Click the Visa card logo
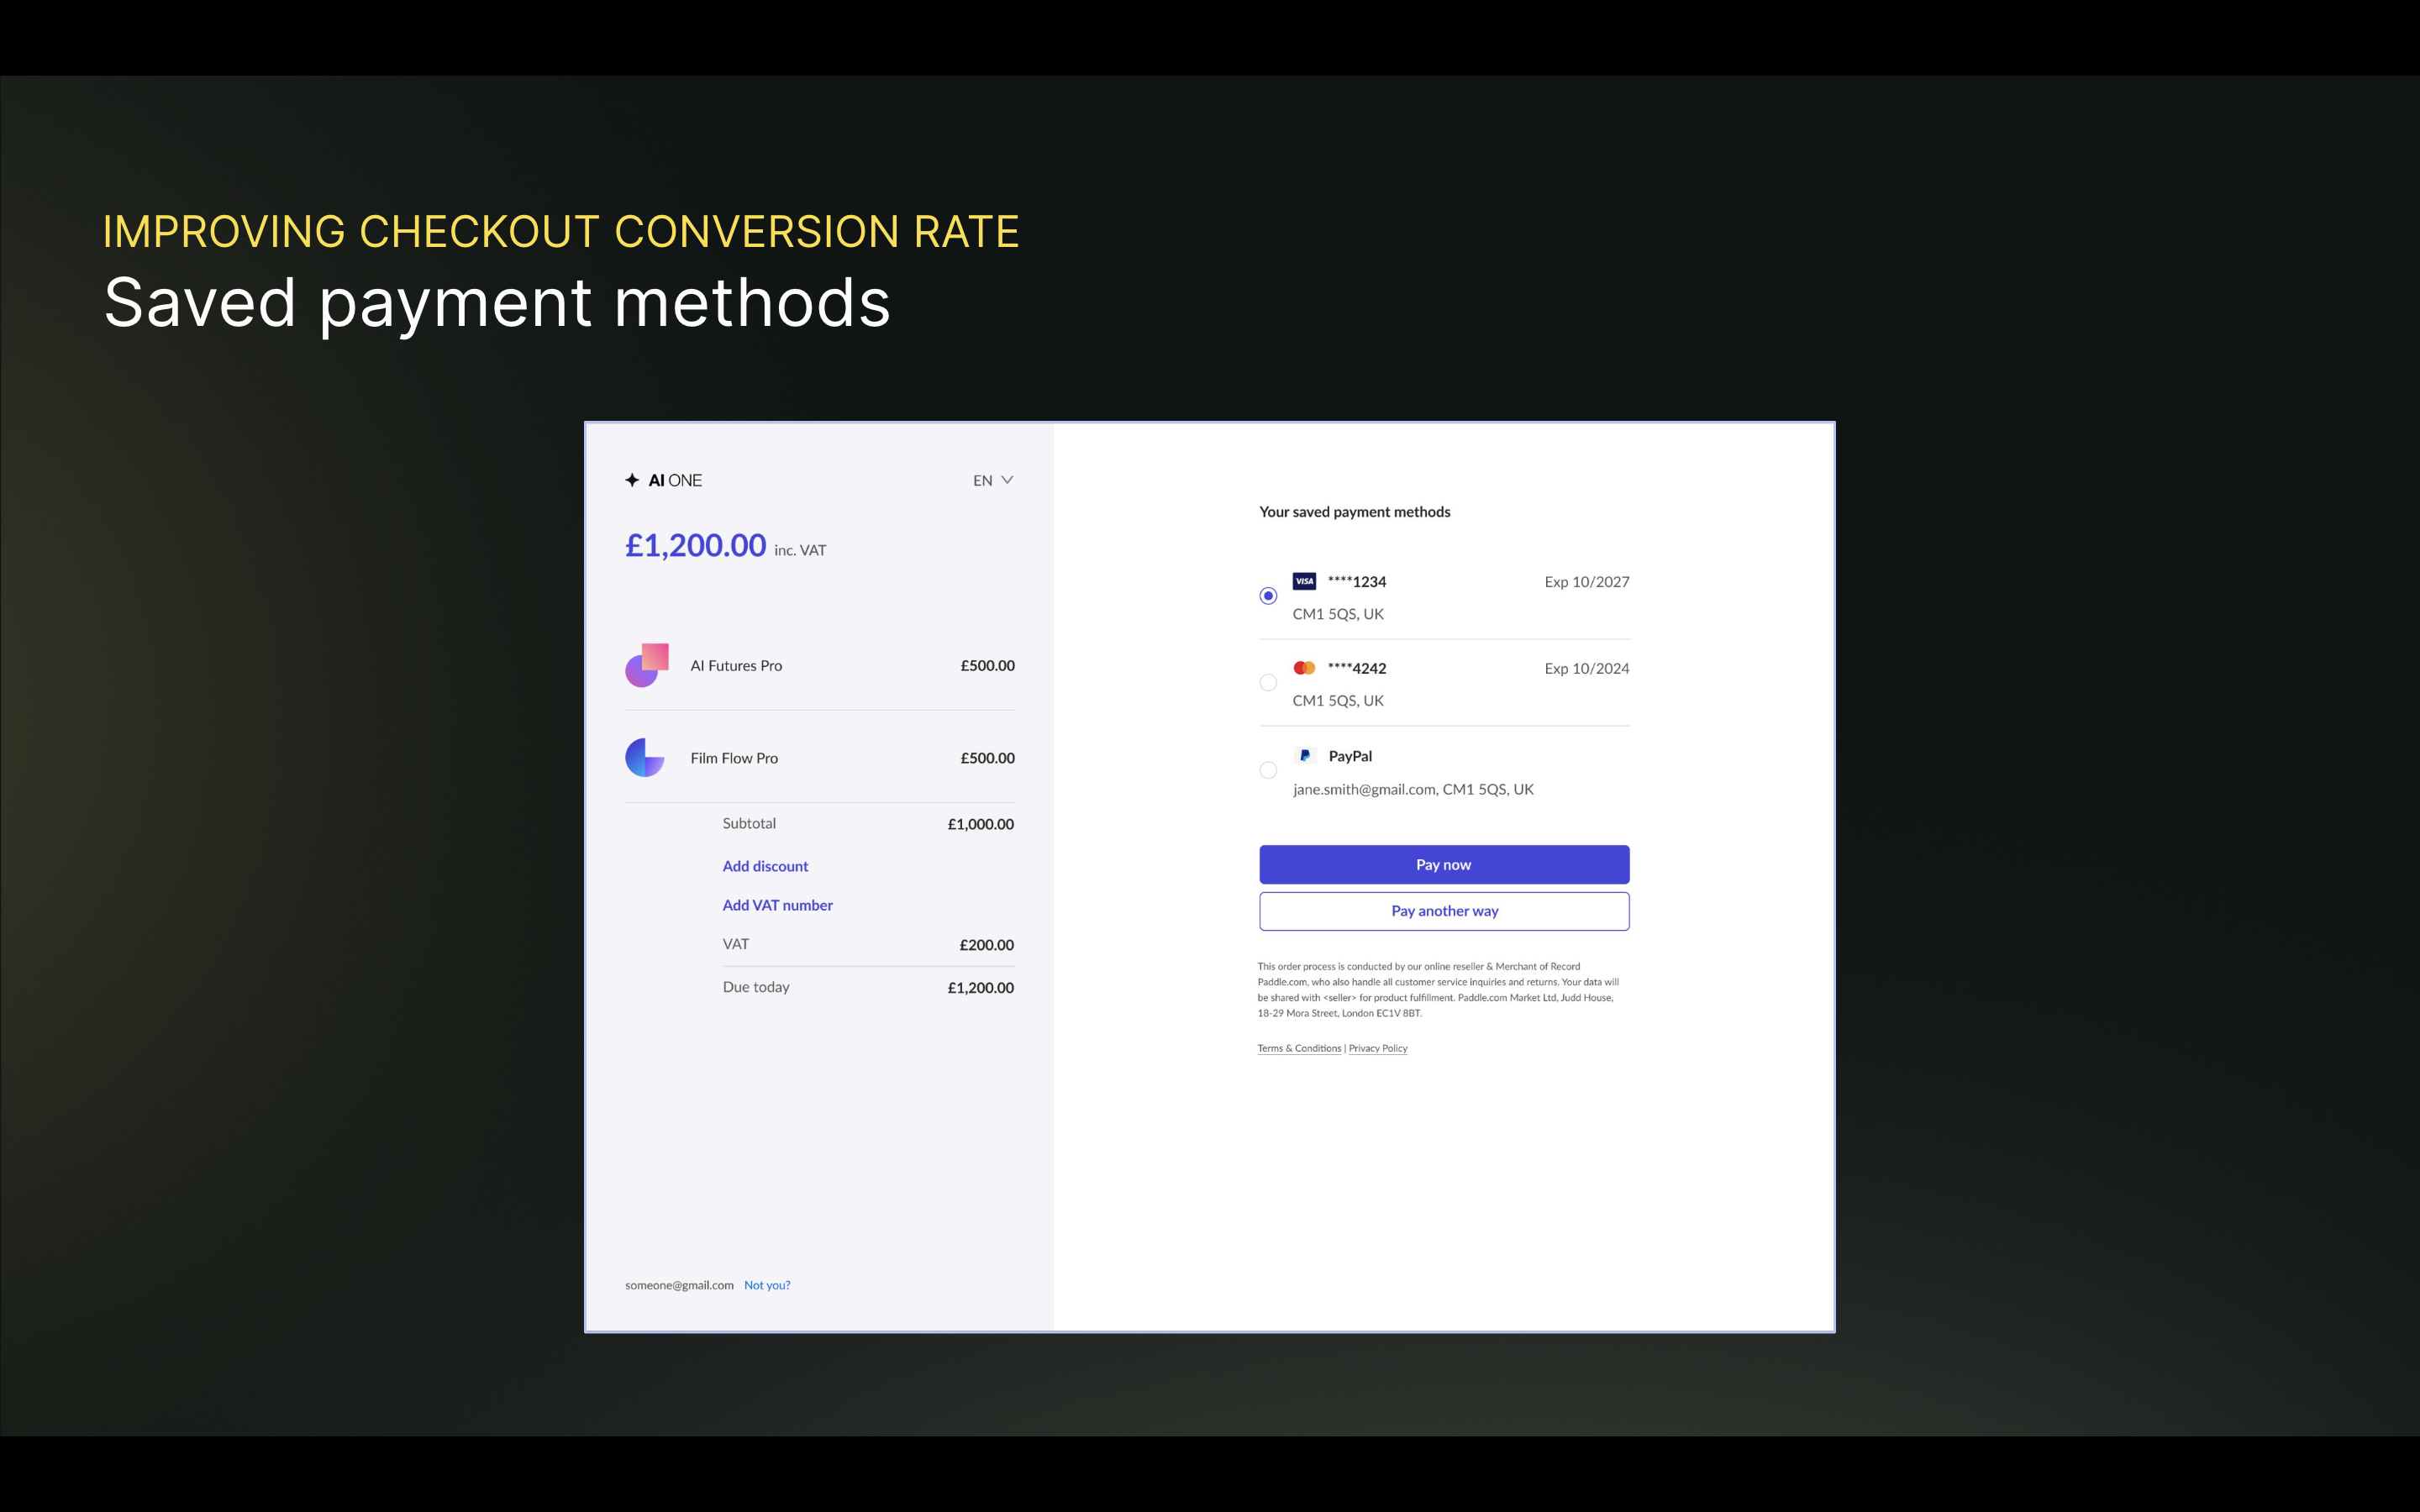Screen dimensions: 2420x1512 pos(1304,581)
